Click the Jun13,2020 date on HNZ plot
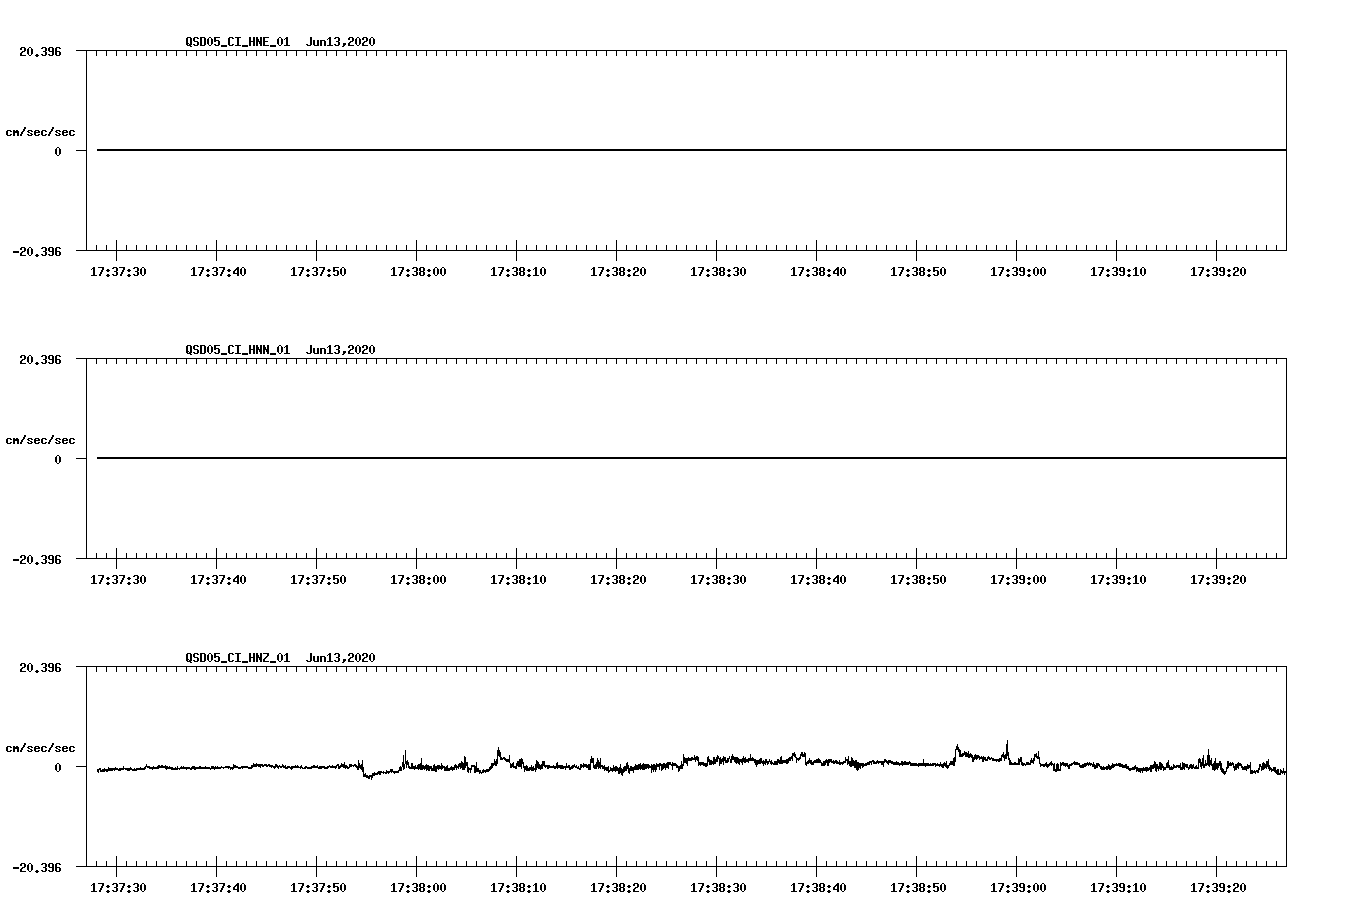 pyautogui.click(x=341, y=658)
